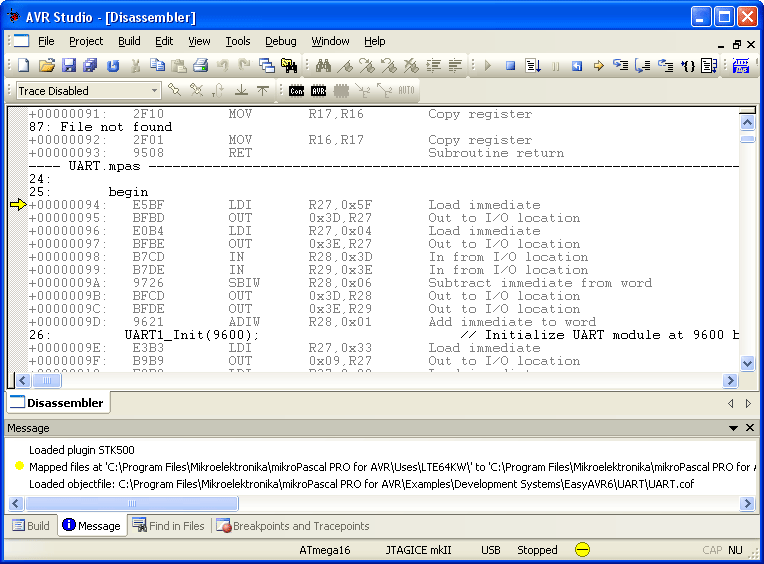Click the AVR chip programmer icon
The image size is (764, 564).
[x=319, y=91]
